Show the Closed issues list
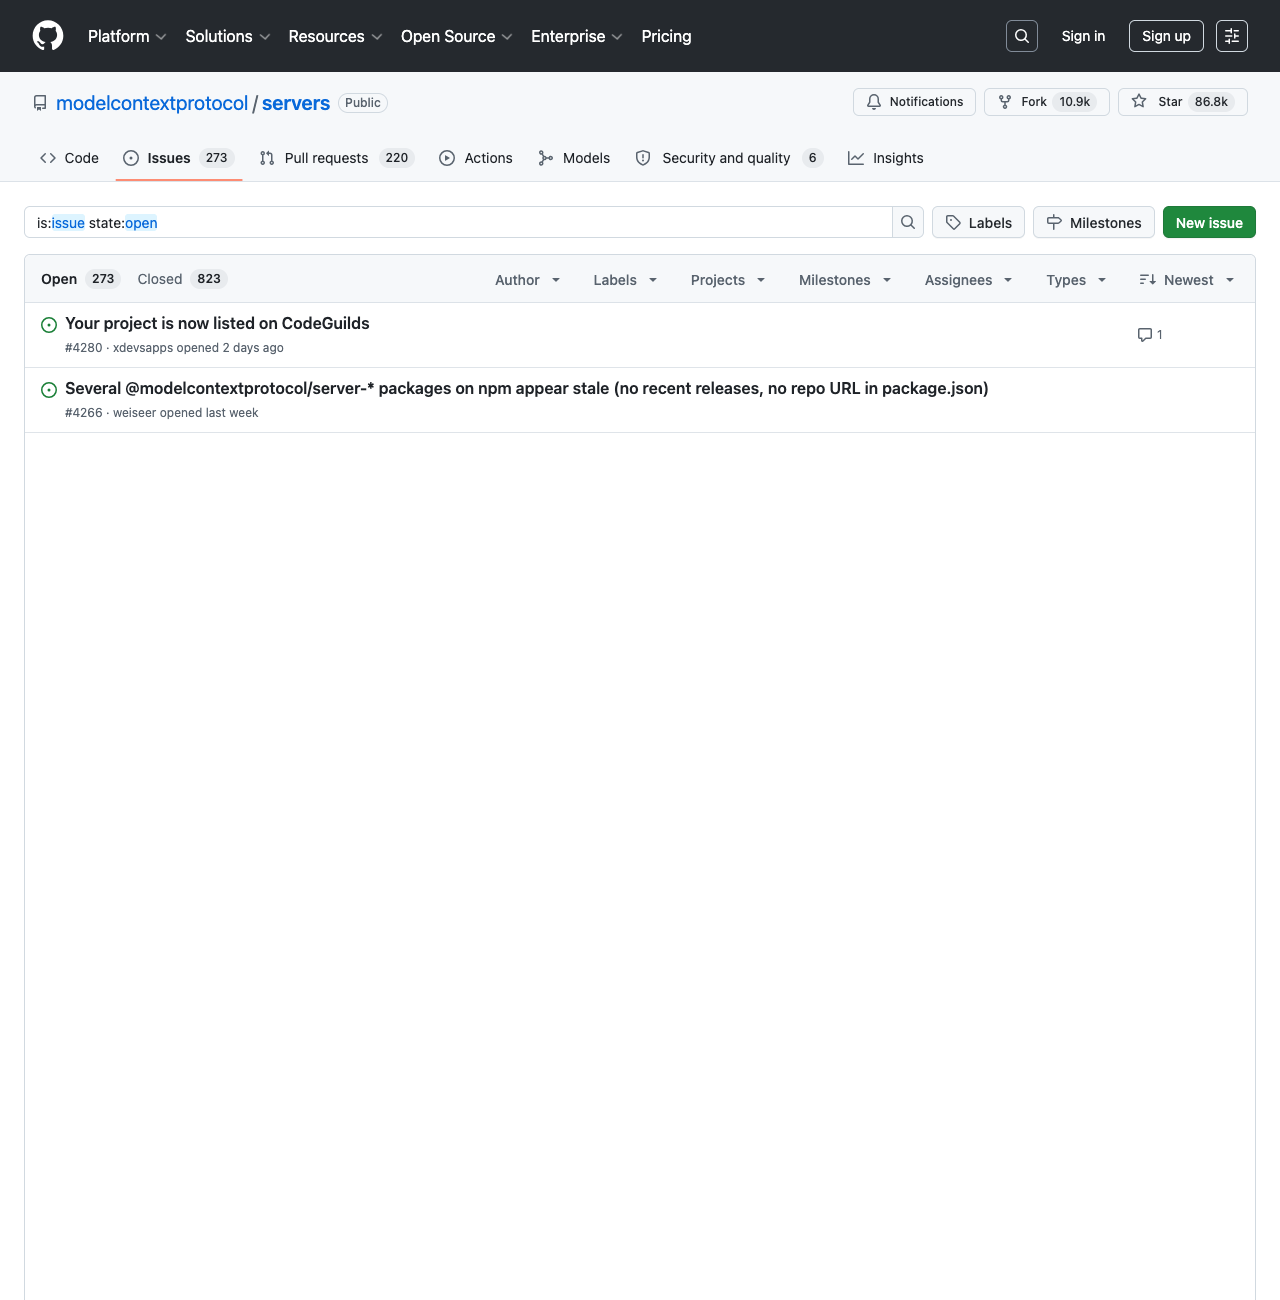This screenshot has width=1280, height=1300. [181, 279]
